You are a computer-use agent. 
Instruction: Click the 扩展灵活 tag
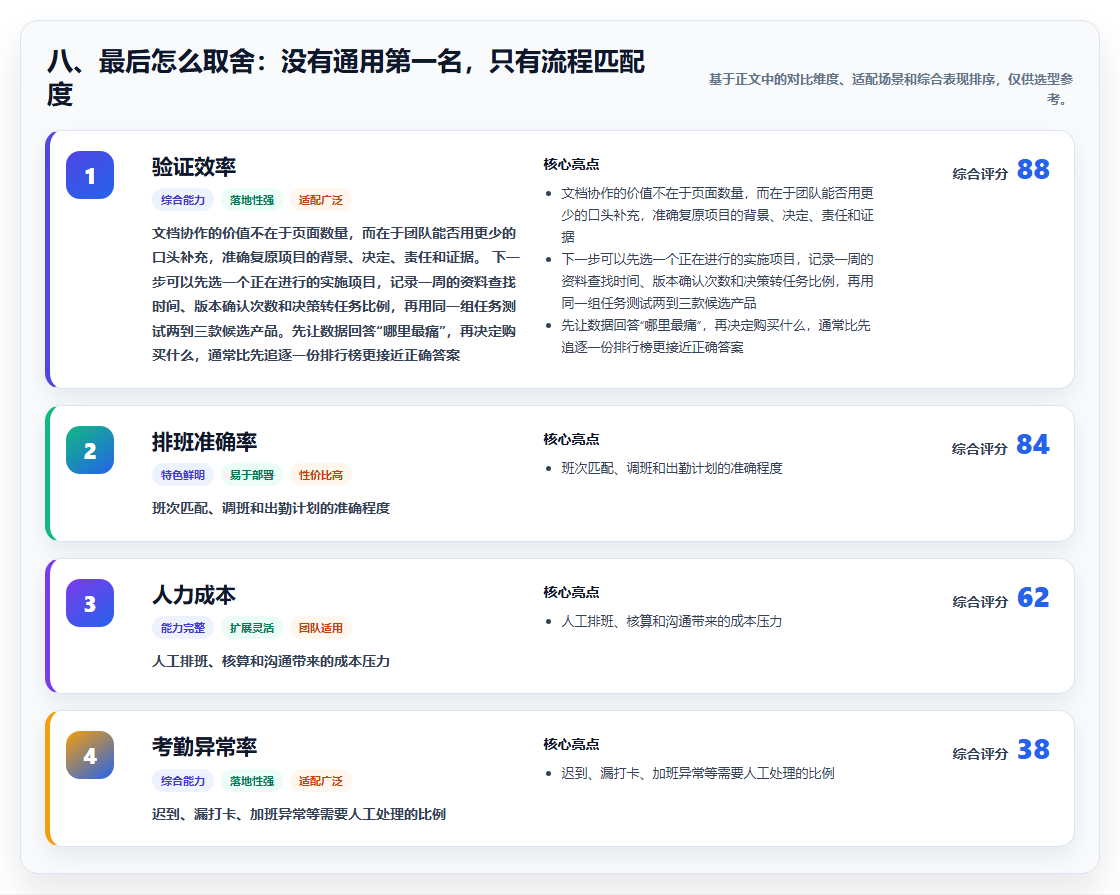pos(251,628)
